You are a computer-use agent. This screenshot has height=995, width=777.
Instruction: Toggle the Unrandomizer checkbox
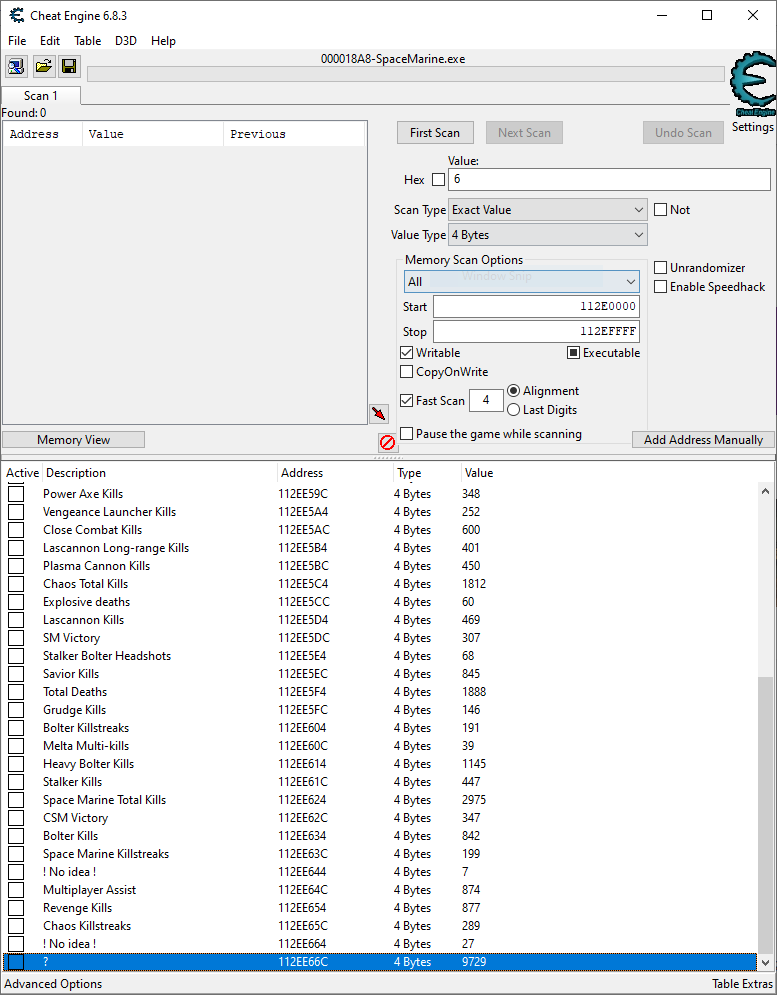660,268
